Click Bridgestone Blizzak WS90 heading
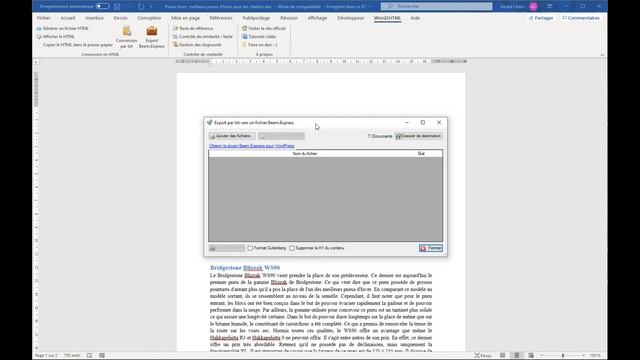Screen dimensions: 640x360 click(x=245, y=268)
